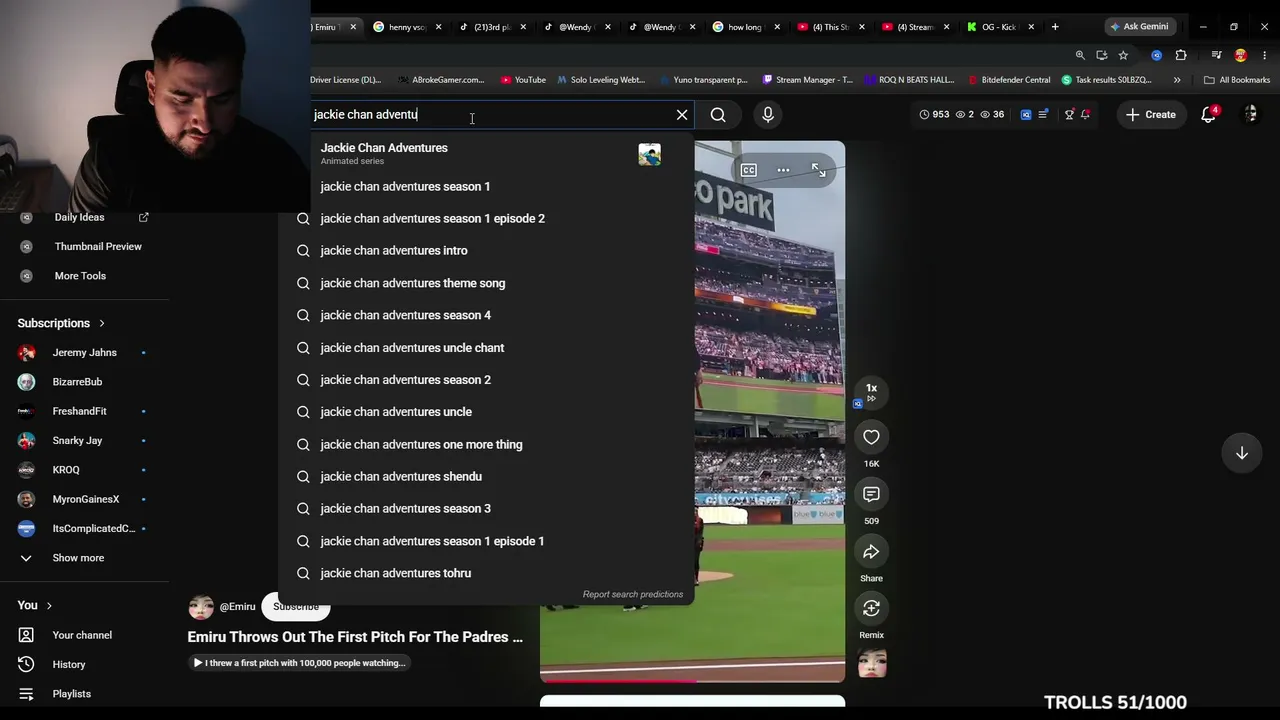
Task: Click the magnifier search submit button
Action: pos(718,114)
